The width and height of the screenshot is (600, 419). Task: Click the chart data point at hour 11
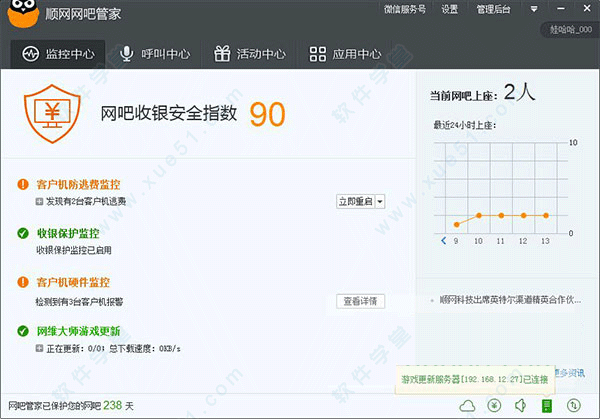click(501, 216)
